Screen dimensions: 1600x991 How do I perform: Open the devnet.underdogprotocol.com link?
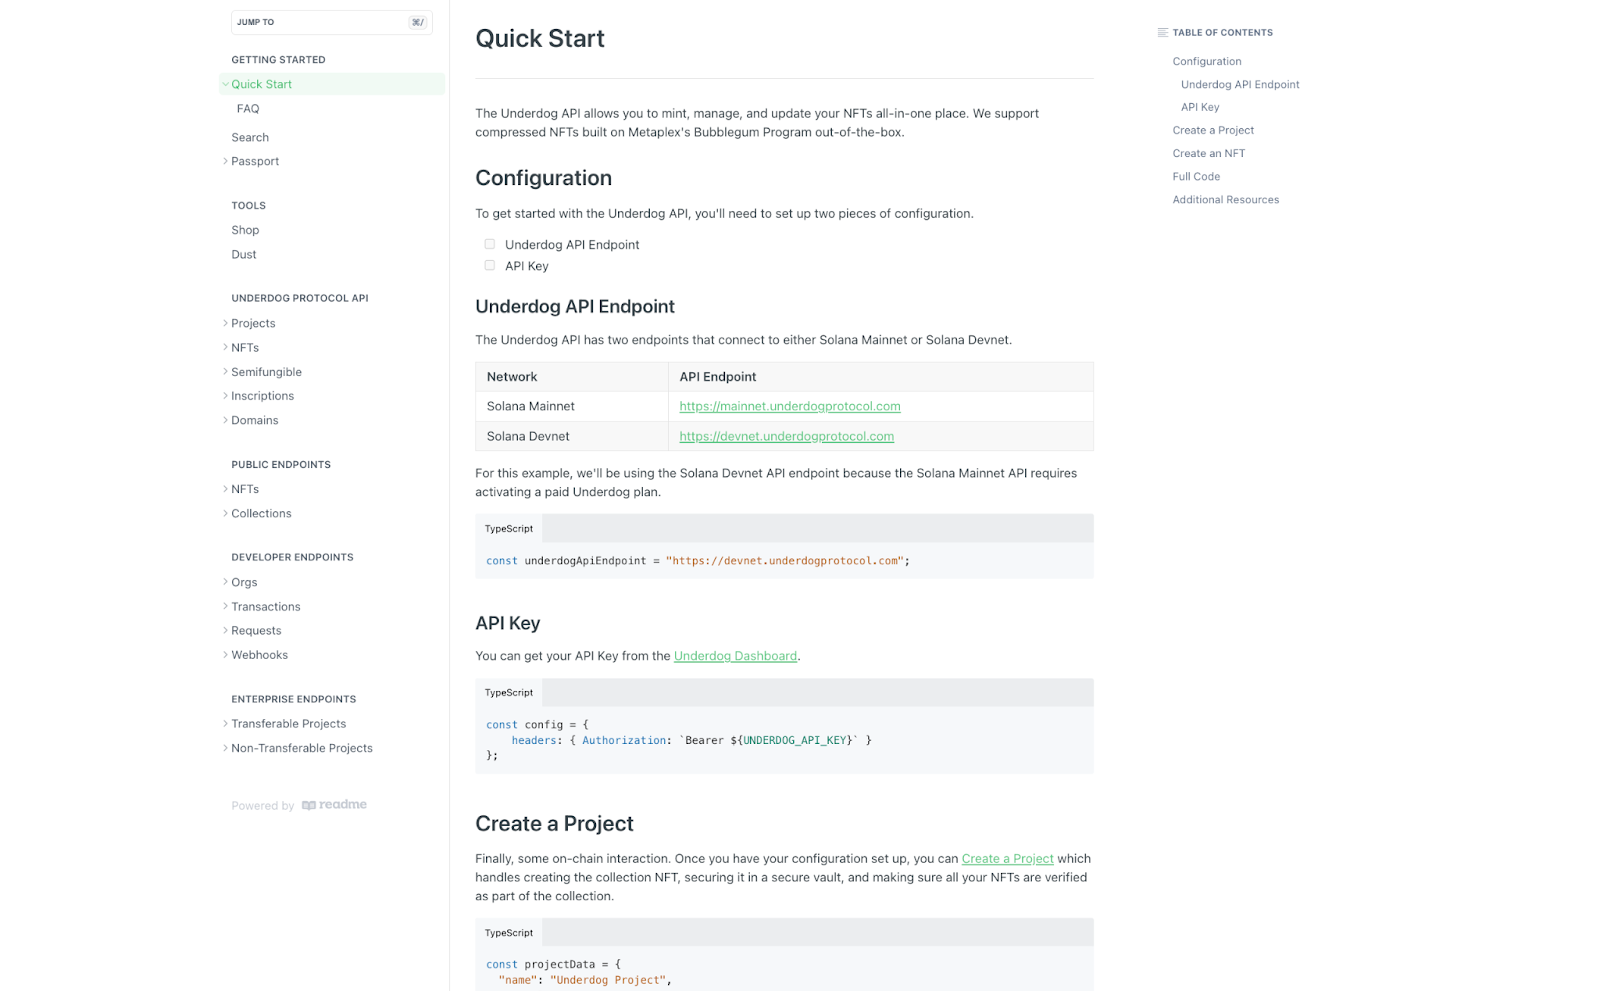pos(787,436)
